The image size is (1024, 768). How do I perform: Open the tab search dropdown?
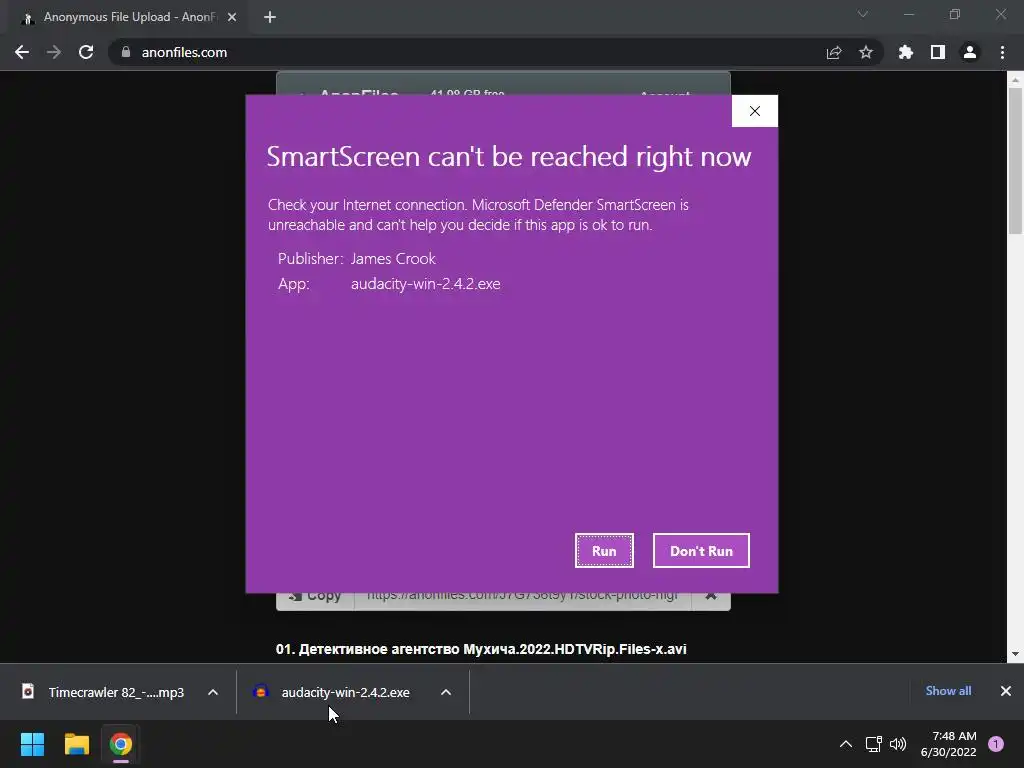[x=863, y=14]
